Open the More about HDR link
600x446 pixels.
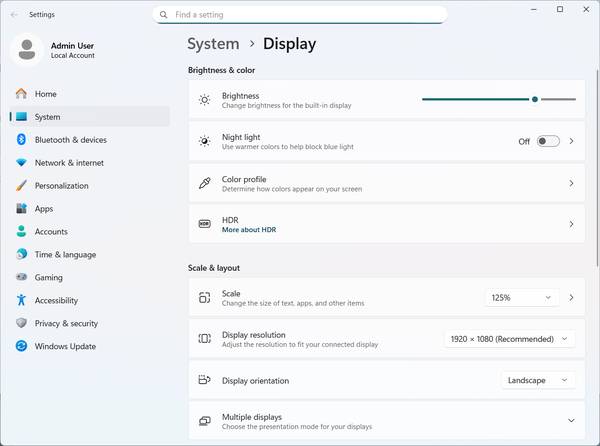pyautogui.click(x=249, y=230)
